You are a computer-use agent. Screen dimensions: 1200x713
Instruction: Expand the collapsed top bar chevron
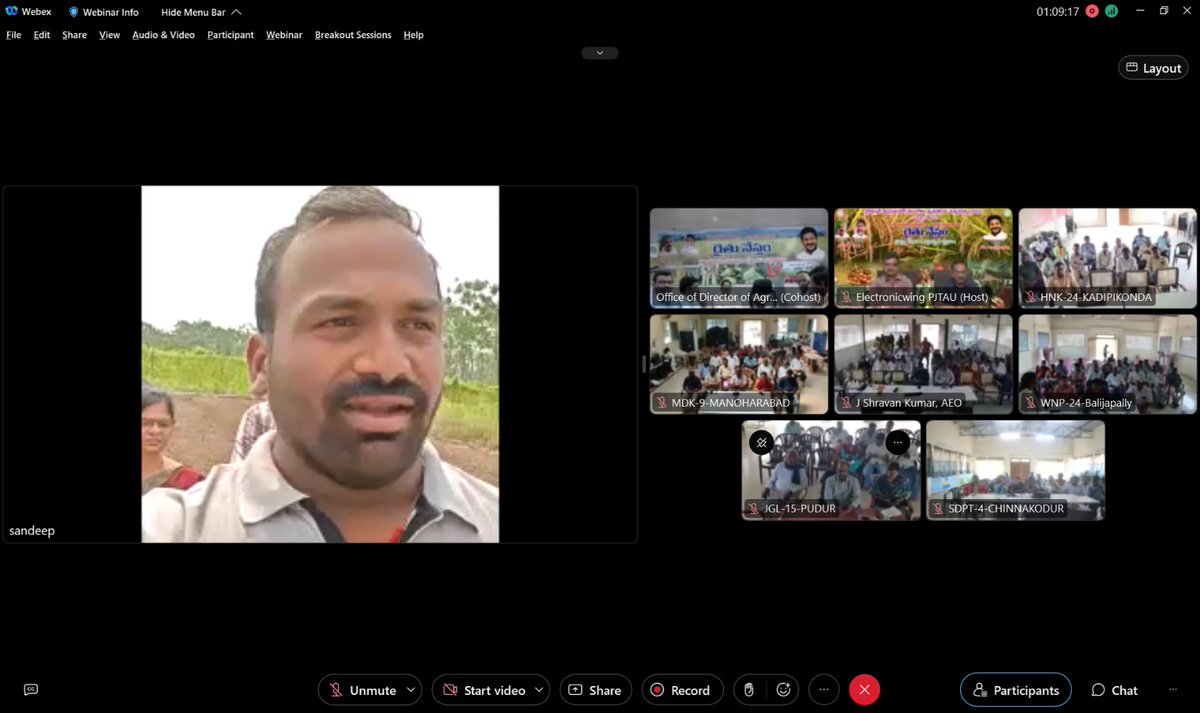coord(600,53)
